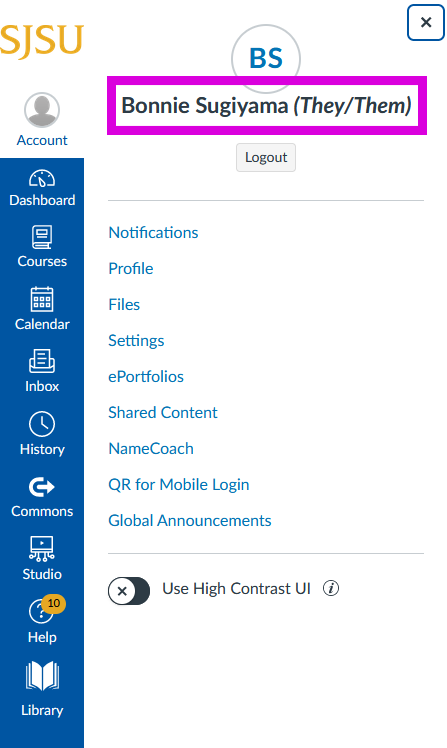The height and width of the screenshot is (748, 447).
Task: Open account Settings link
Action: pos(136,341)
